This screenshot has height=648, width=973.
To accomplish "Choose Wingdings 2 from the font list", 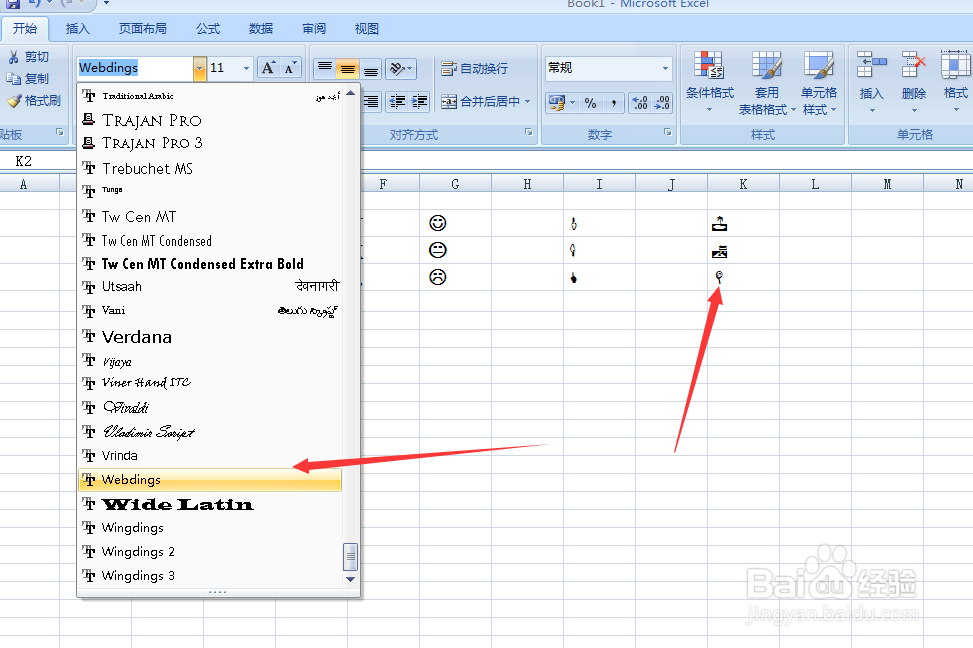I will point(210,552).
